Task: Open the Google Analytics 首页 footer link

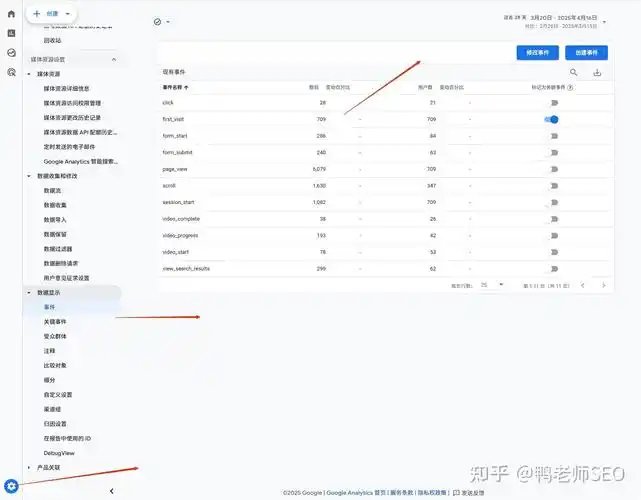Action: [x=356, y=493]
